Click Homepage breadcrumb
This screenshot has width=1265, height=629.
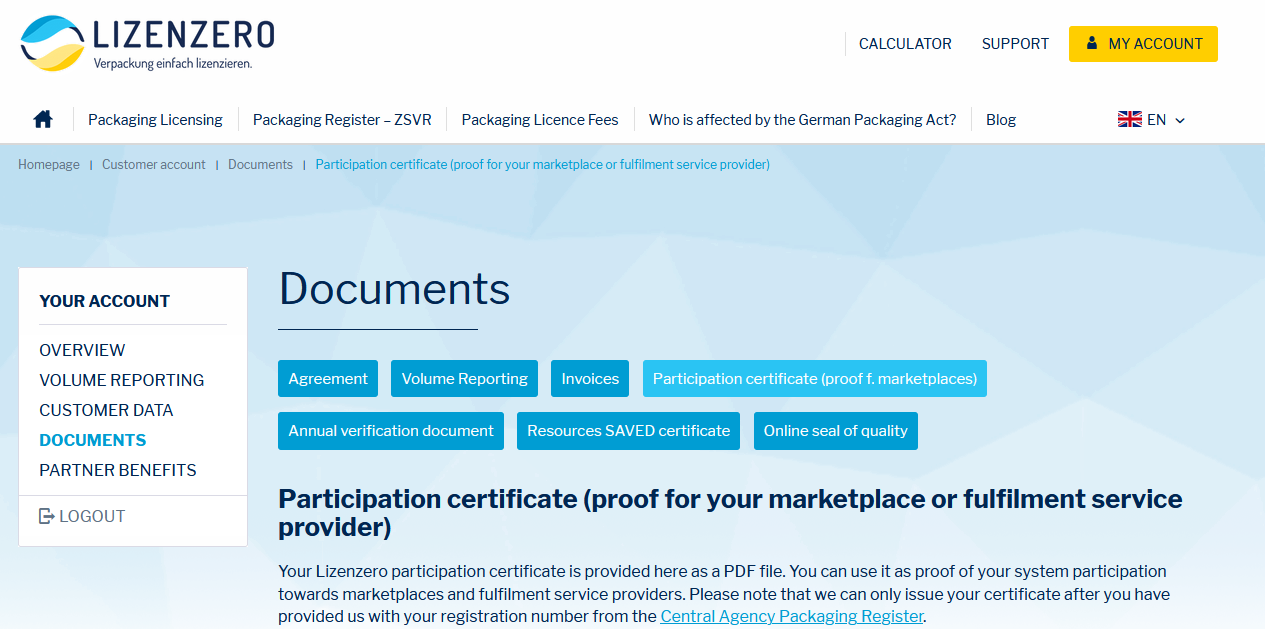[49, 164]
